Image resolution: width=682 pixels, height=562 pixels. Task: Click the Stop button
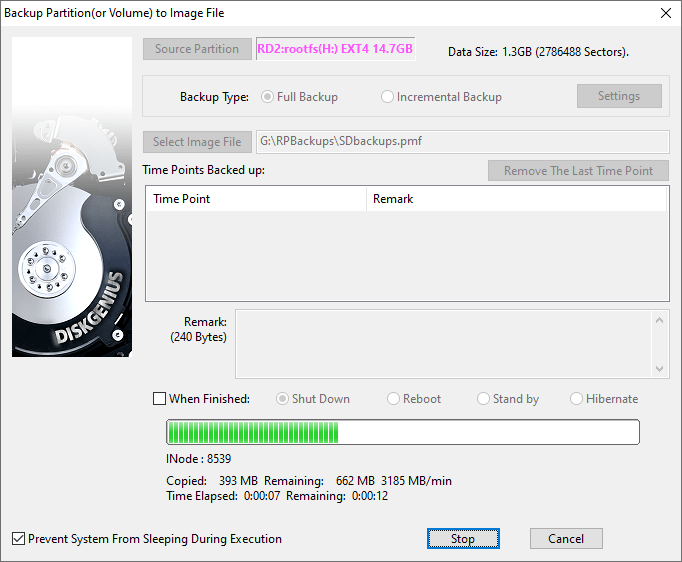(x=462, y=539)
